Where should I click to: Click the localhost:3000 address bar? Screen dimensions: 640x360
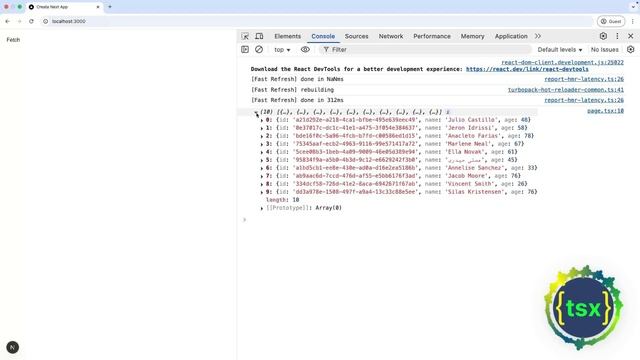pyautogui.click(x=318, y=21)
